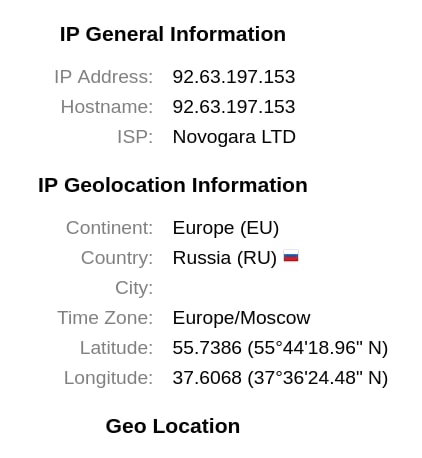Click the Novogara LTD ISP name
The image size is (422, 458).
tap(234, 137)
